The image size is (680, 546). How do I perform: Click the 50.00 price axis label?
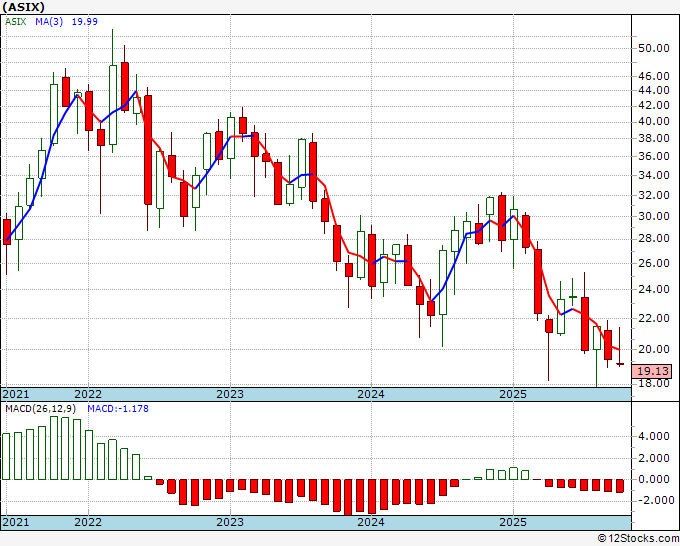coord(654,48)
